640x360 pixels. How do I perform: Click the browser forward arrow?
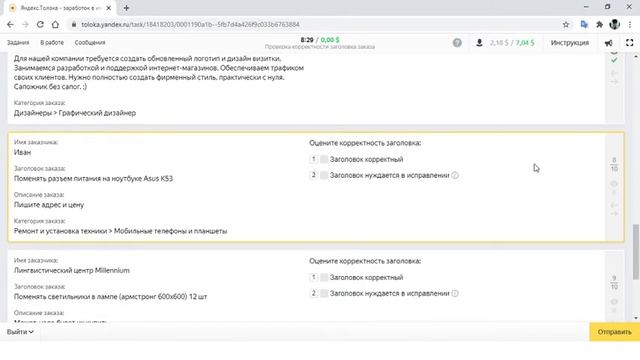25,24
